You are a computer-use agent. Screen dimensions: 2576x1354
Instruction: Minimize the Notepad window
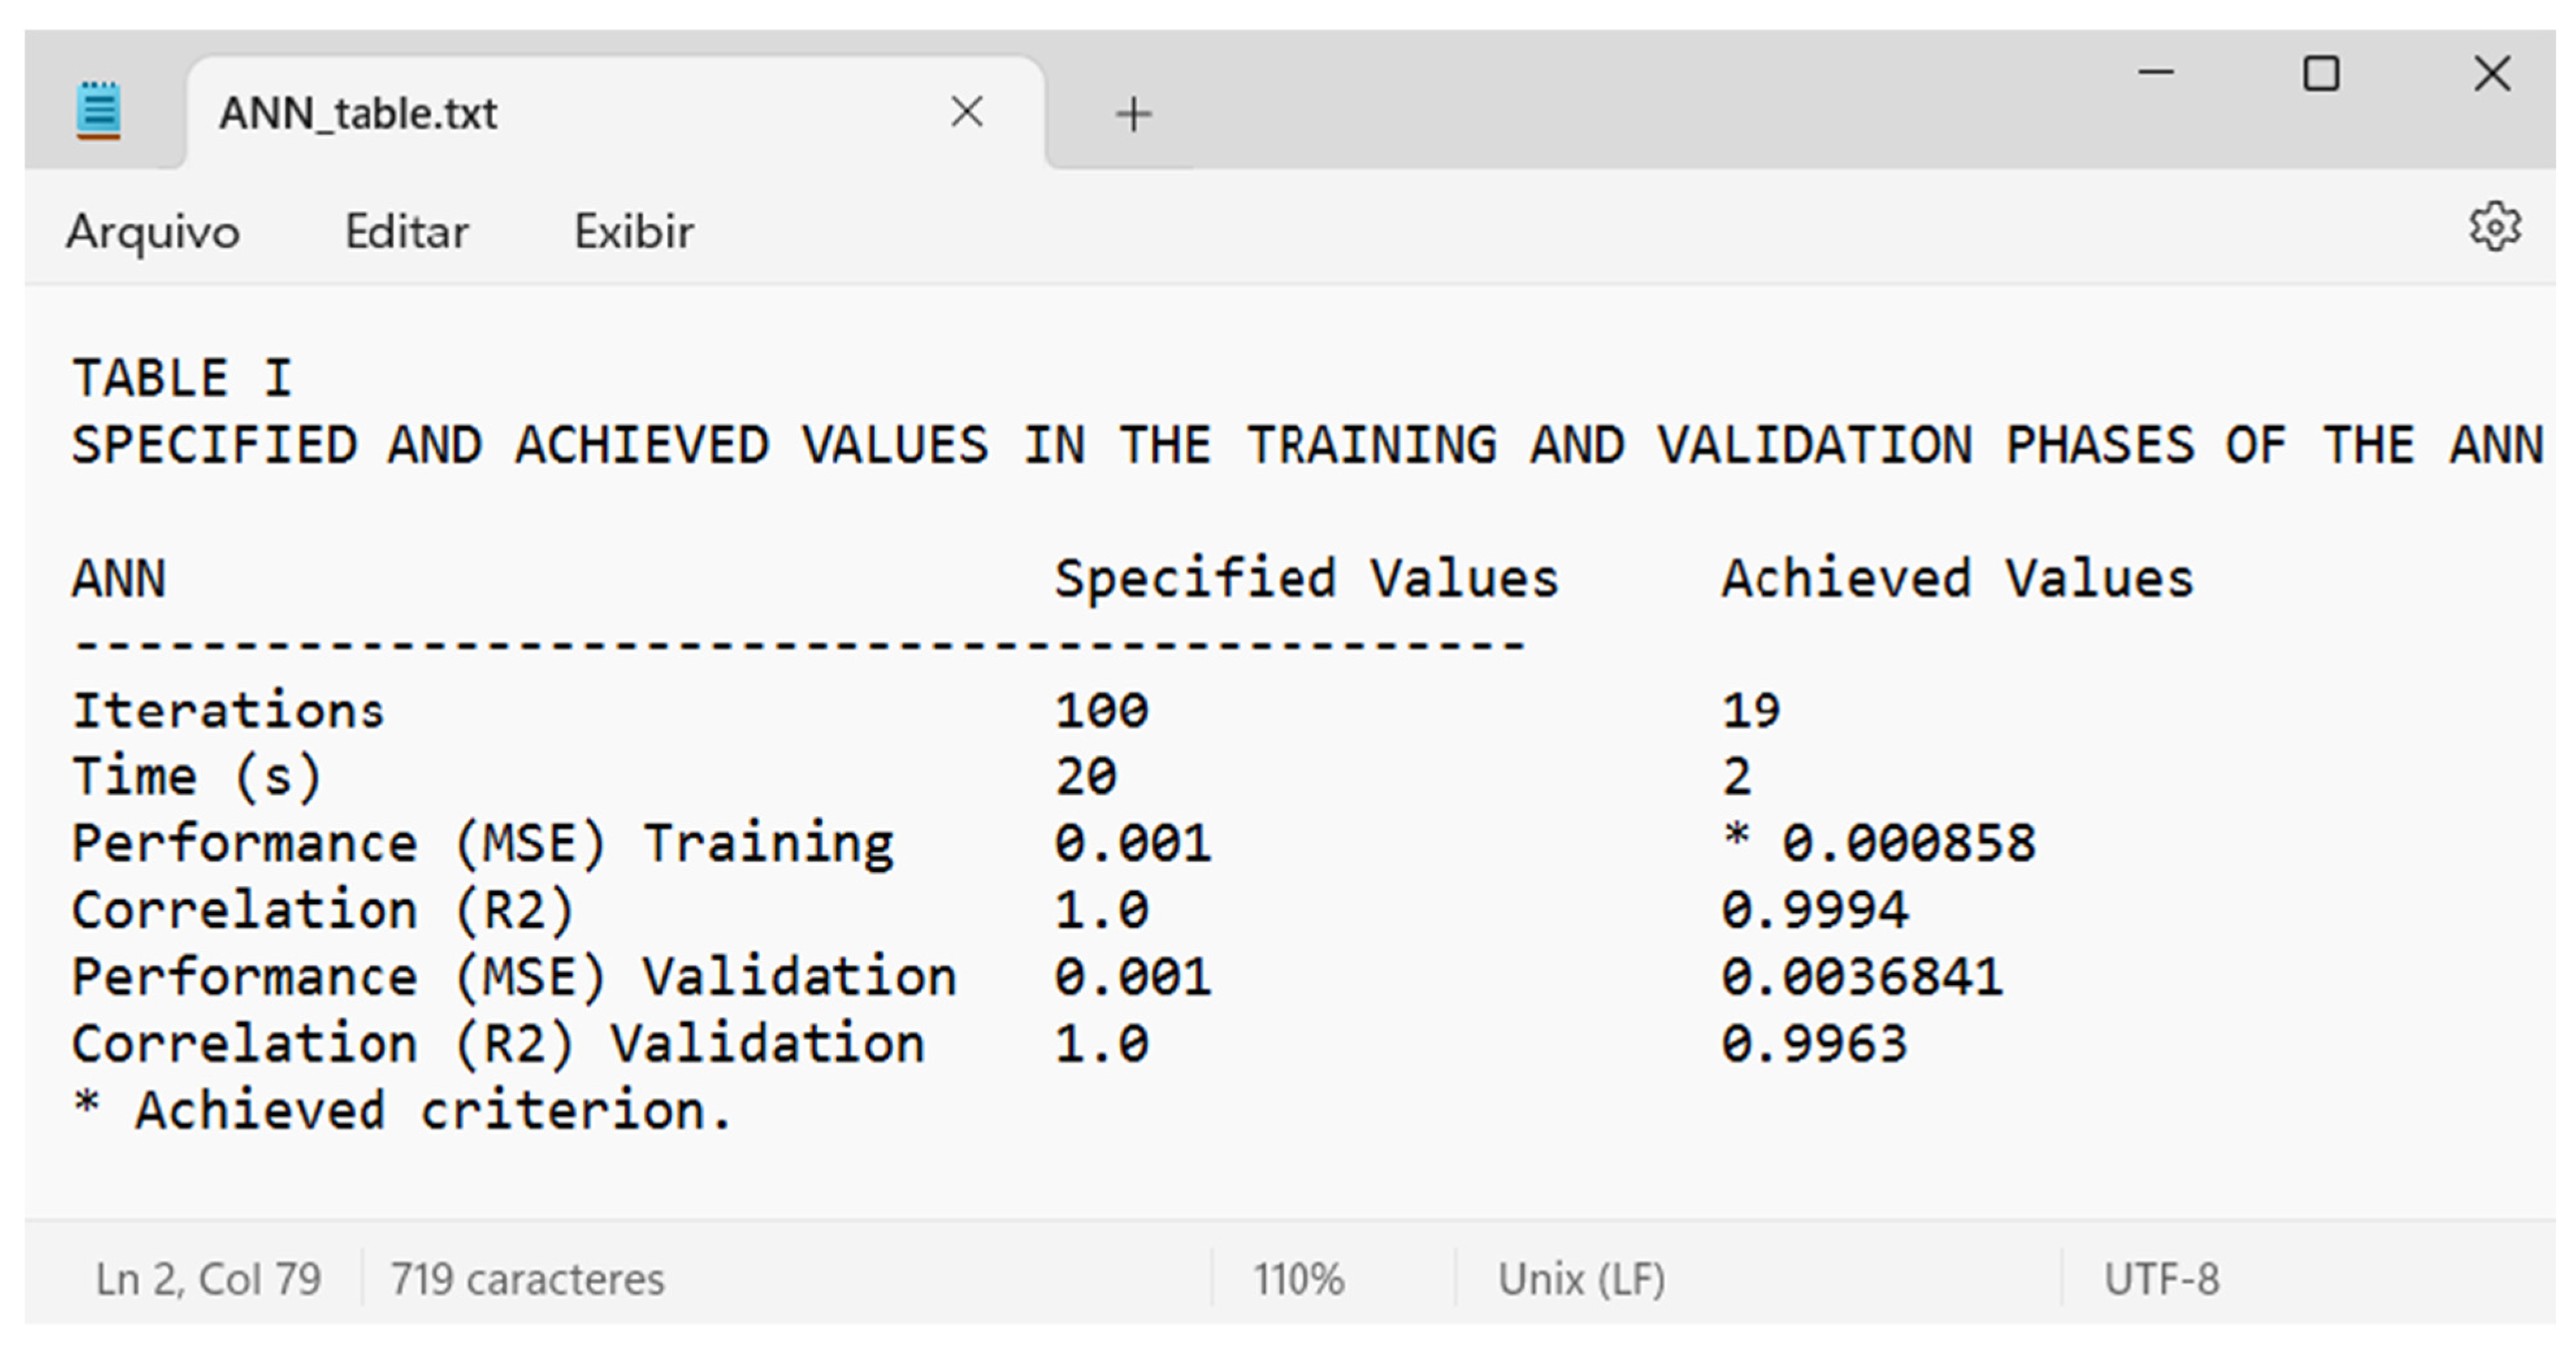[x=2156, y=73]
